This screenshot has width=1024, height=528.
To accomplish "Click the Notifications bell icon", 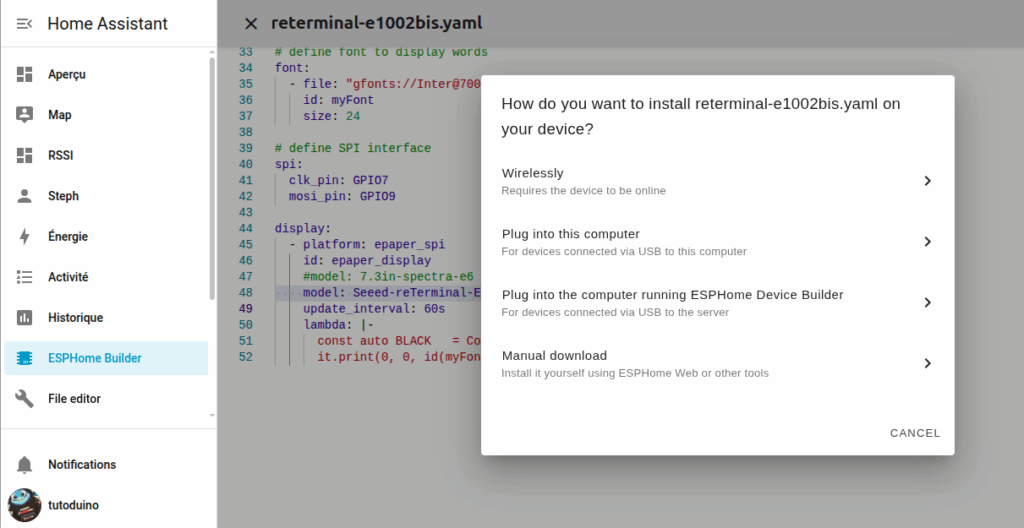I will tap(25, 465).
